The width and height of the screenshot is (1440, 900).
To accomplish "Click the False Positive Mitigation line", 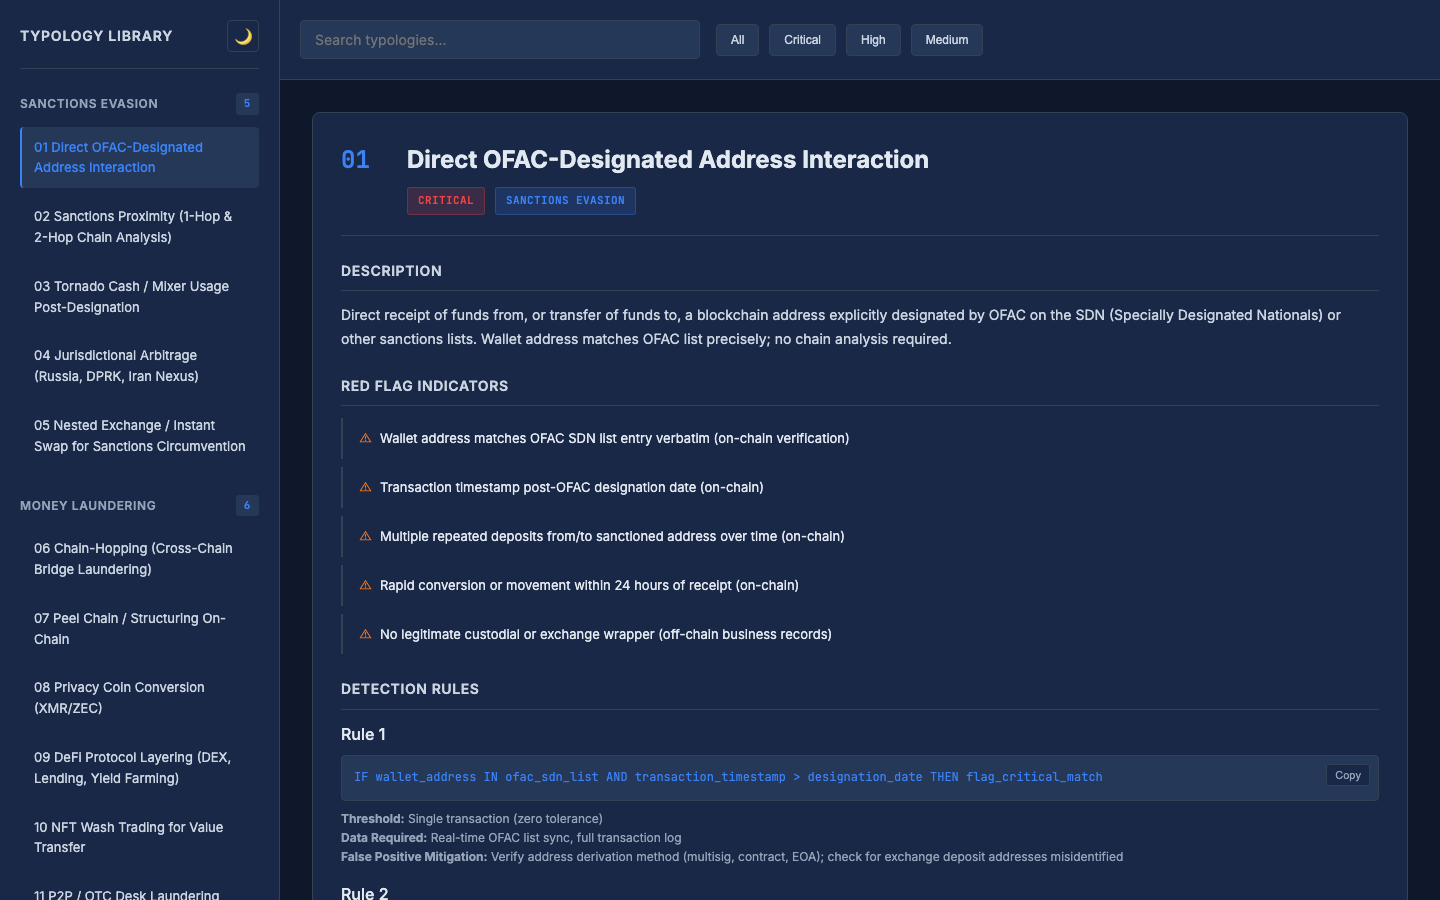I will click(732, 857).
